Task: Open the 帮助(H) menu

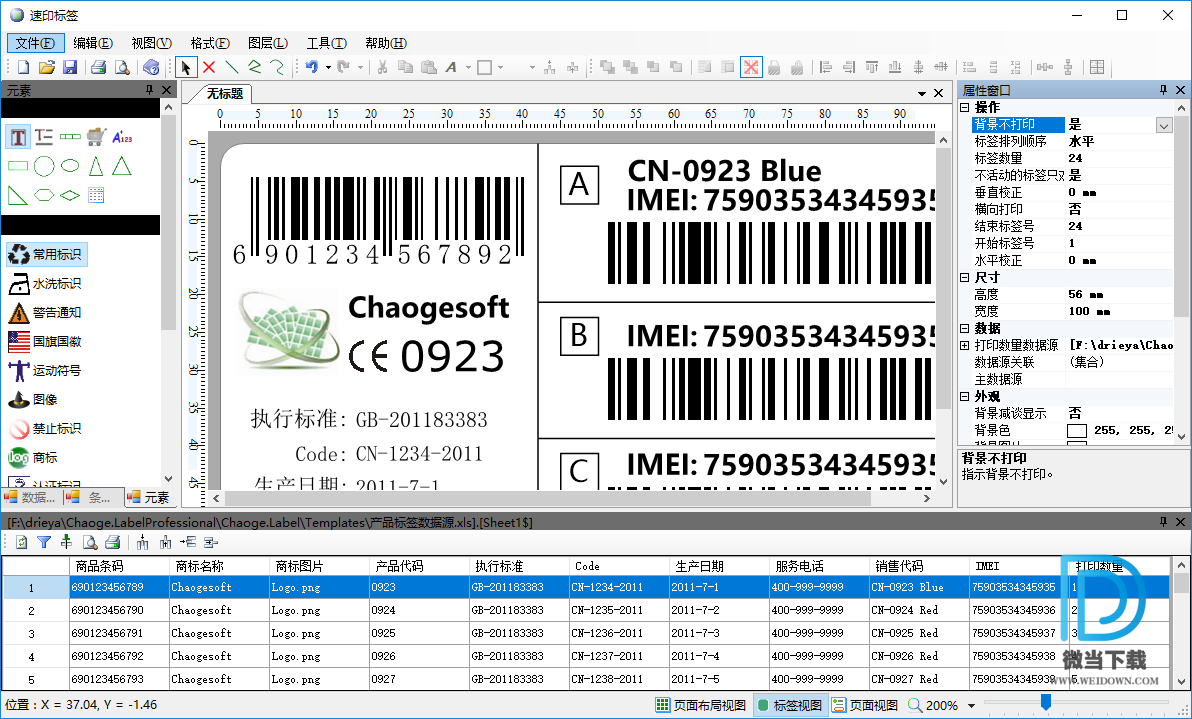Action: pyautogui.click(x=386, y=43)
